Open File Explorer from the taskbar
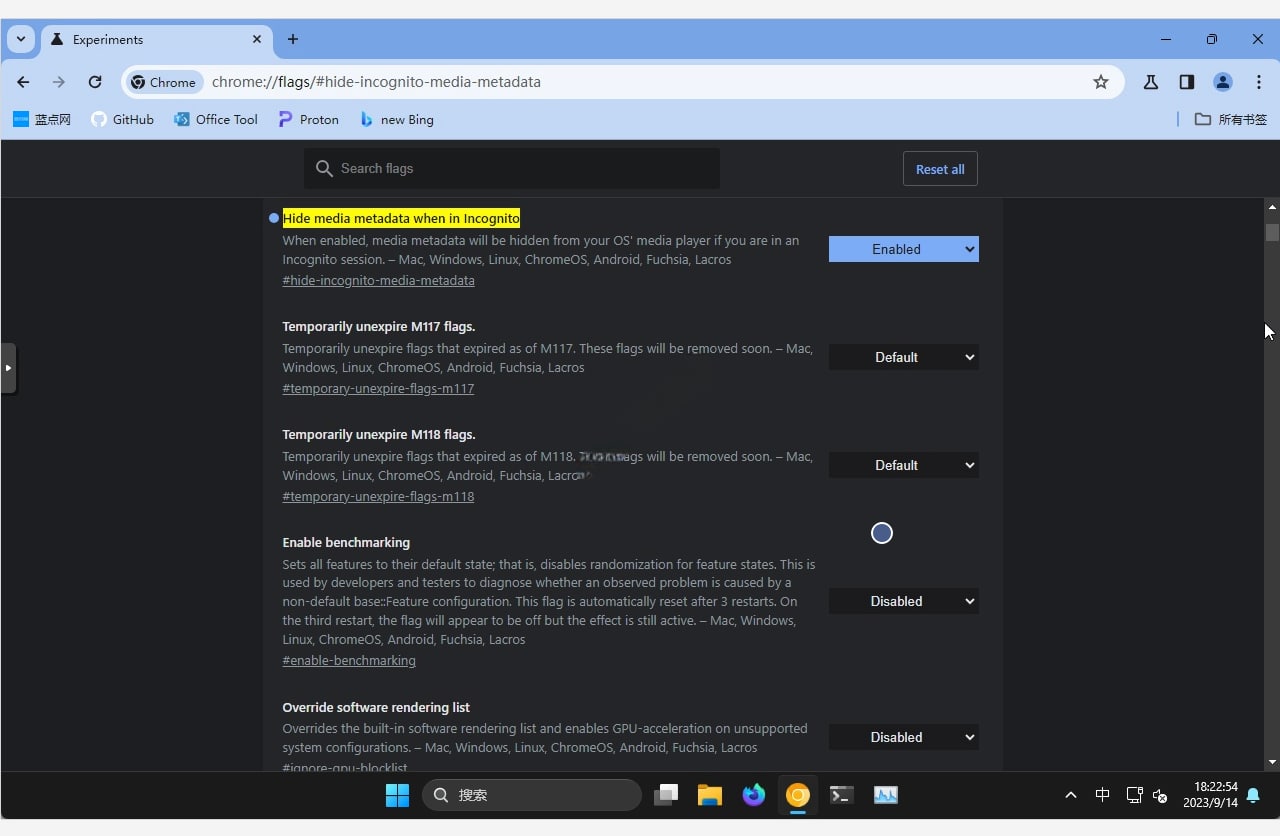The height and width of the screenshot is (836, 1280). pos(709,795)
